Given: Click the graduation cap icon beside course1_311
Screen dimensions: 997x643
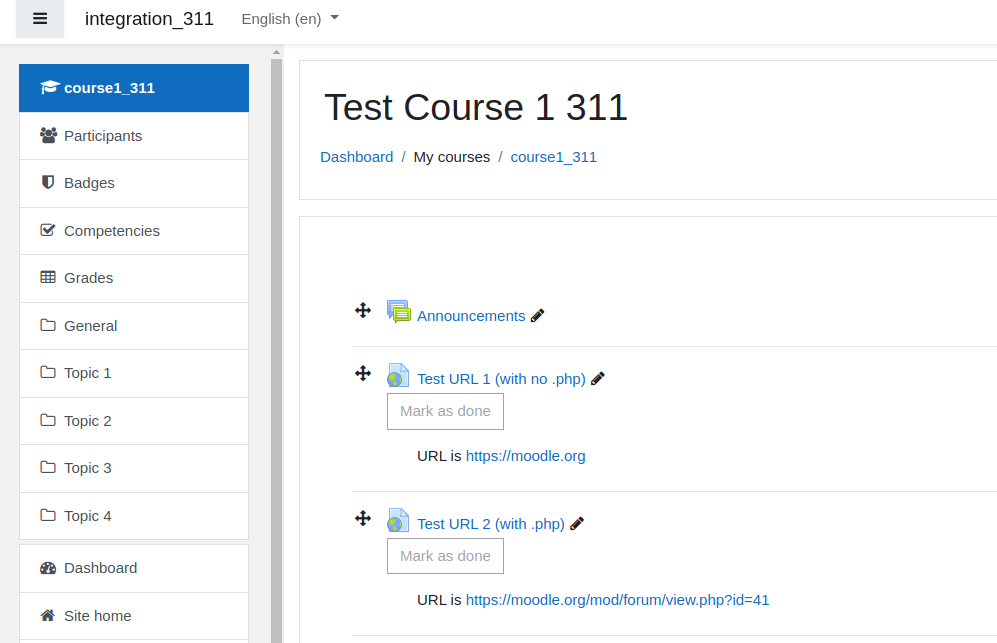Looking at the screenshot, I should [49, 87].
